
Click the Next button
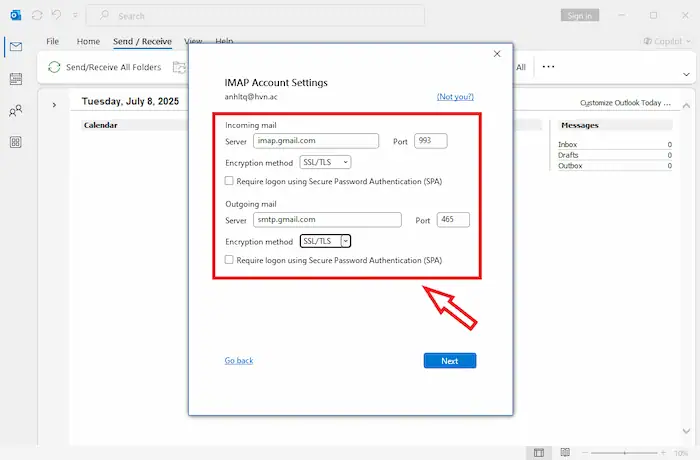(x=449, y=360)
